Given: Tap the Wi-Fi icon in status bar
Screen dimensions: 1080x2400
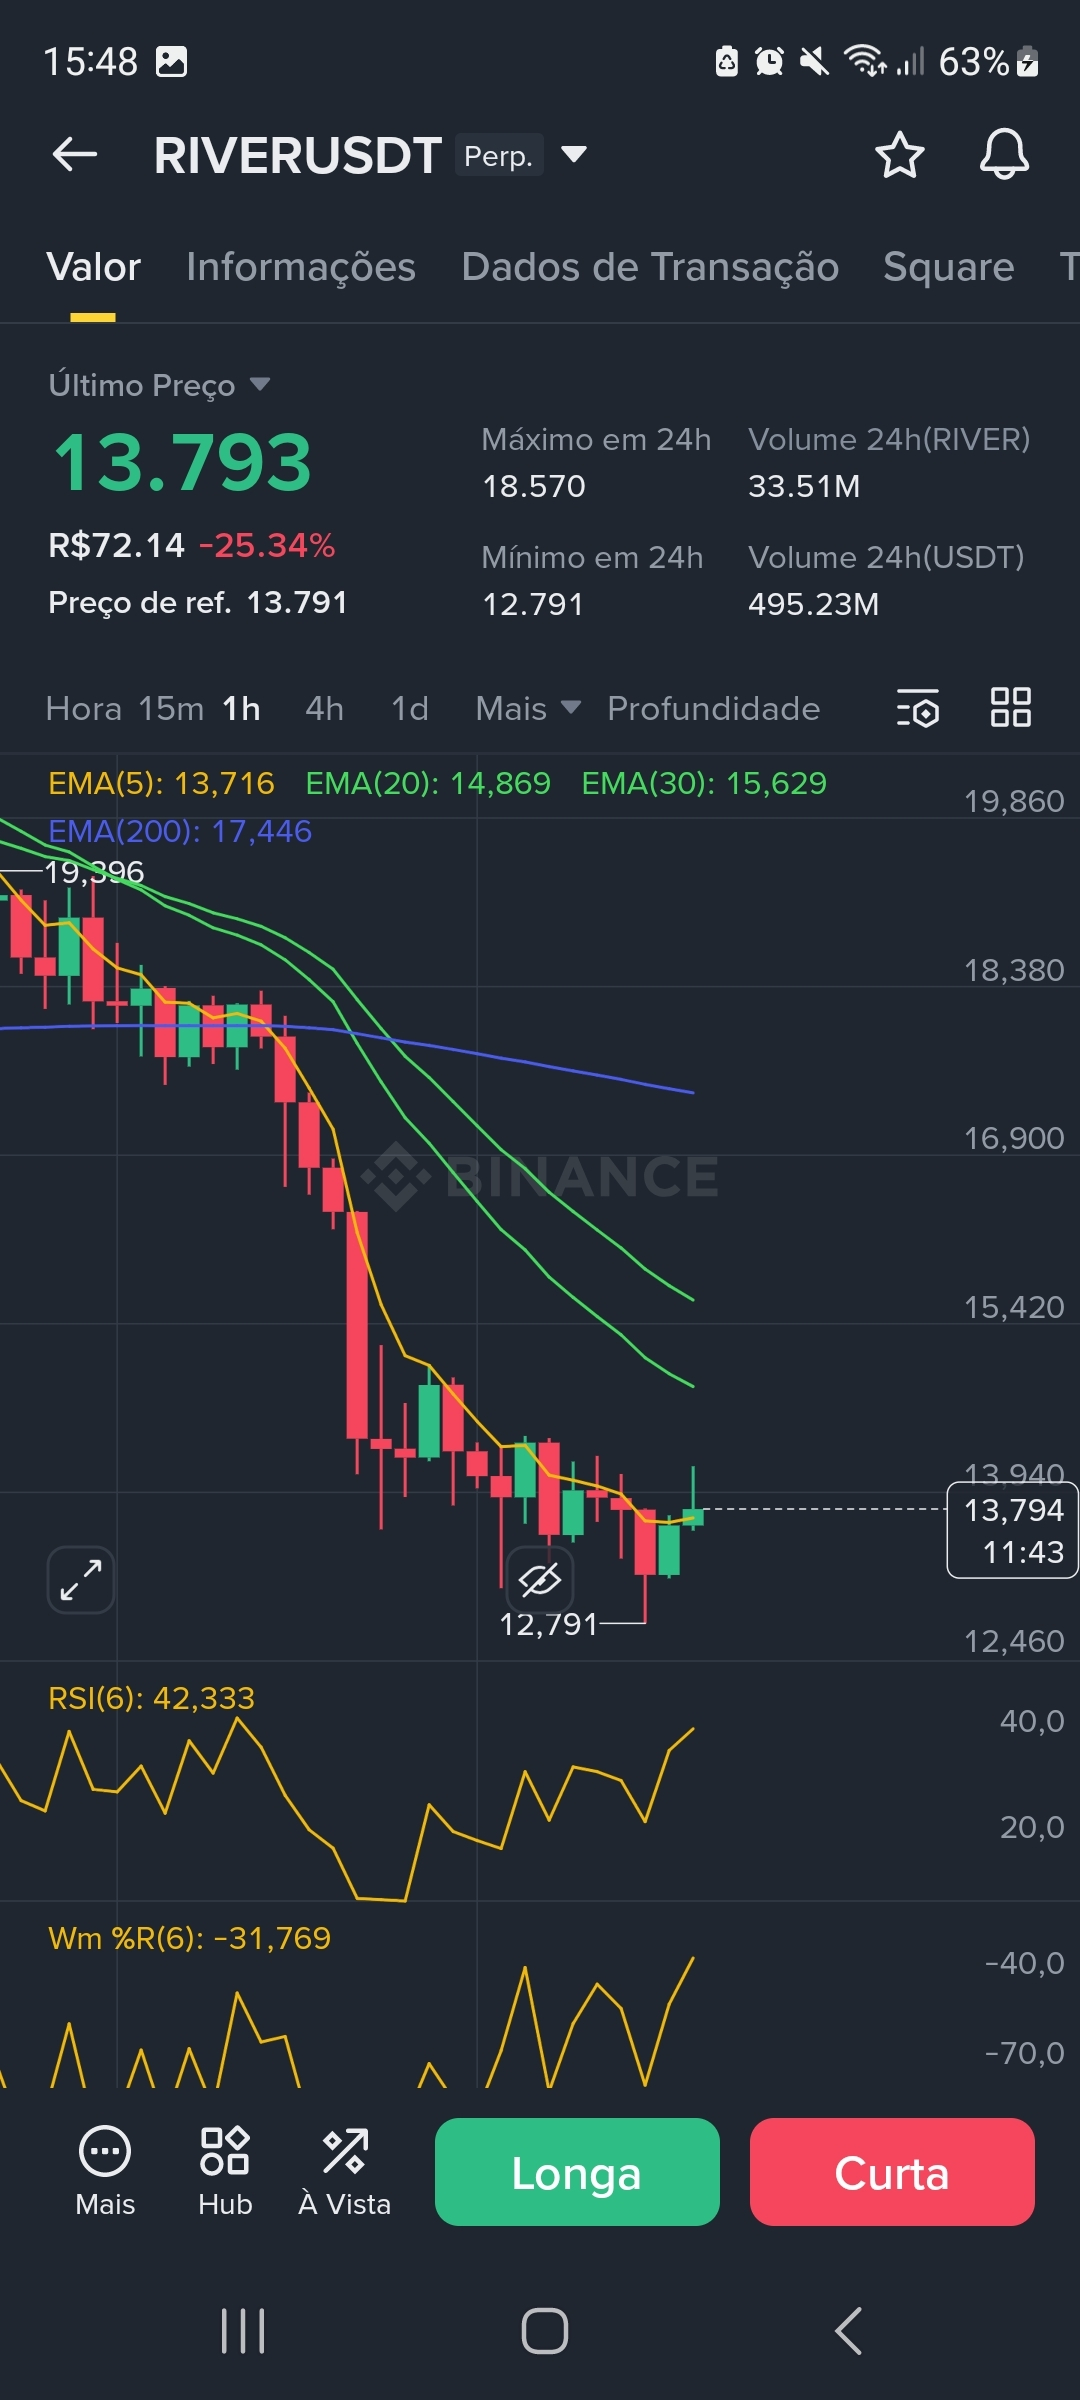Looking at the screenshot, I should pos(865,62).
